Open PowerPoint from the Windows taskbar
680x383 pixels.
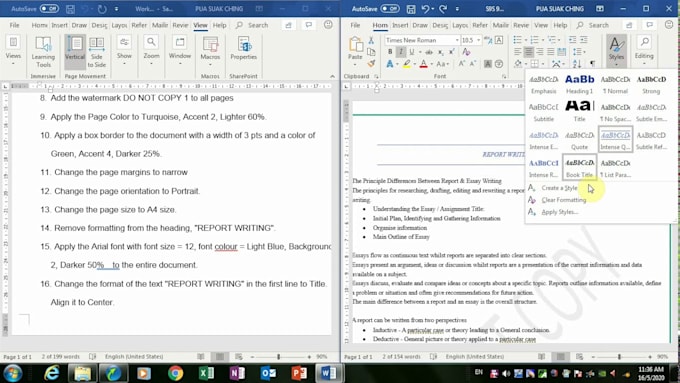coord(299,373)
